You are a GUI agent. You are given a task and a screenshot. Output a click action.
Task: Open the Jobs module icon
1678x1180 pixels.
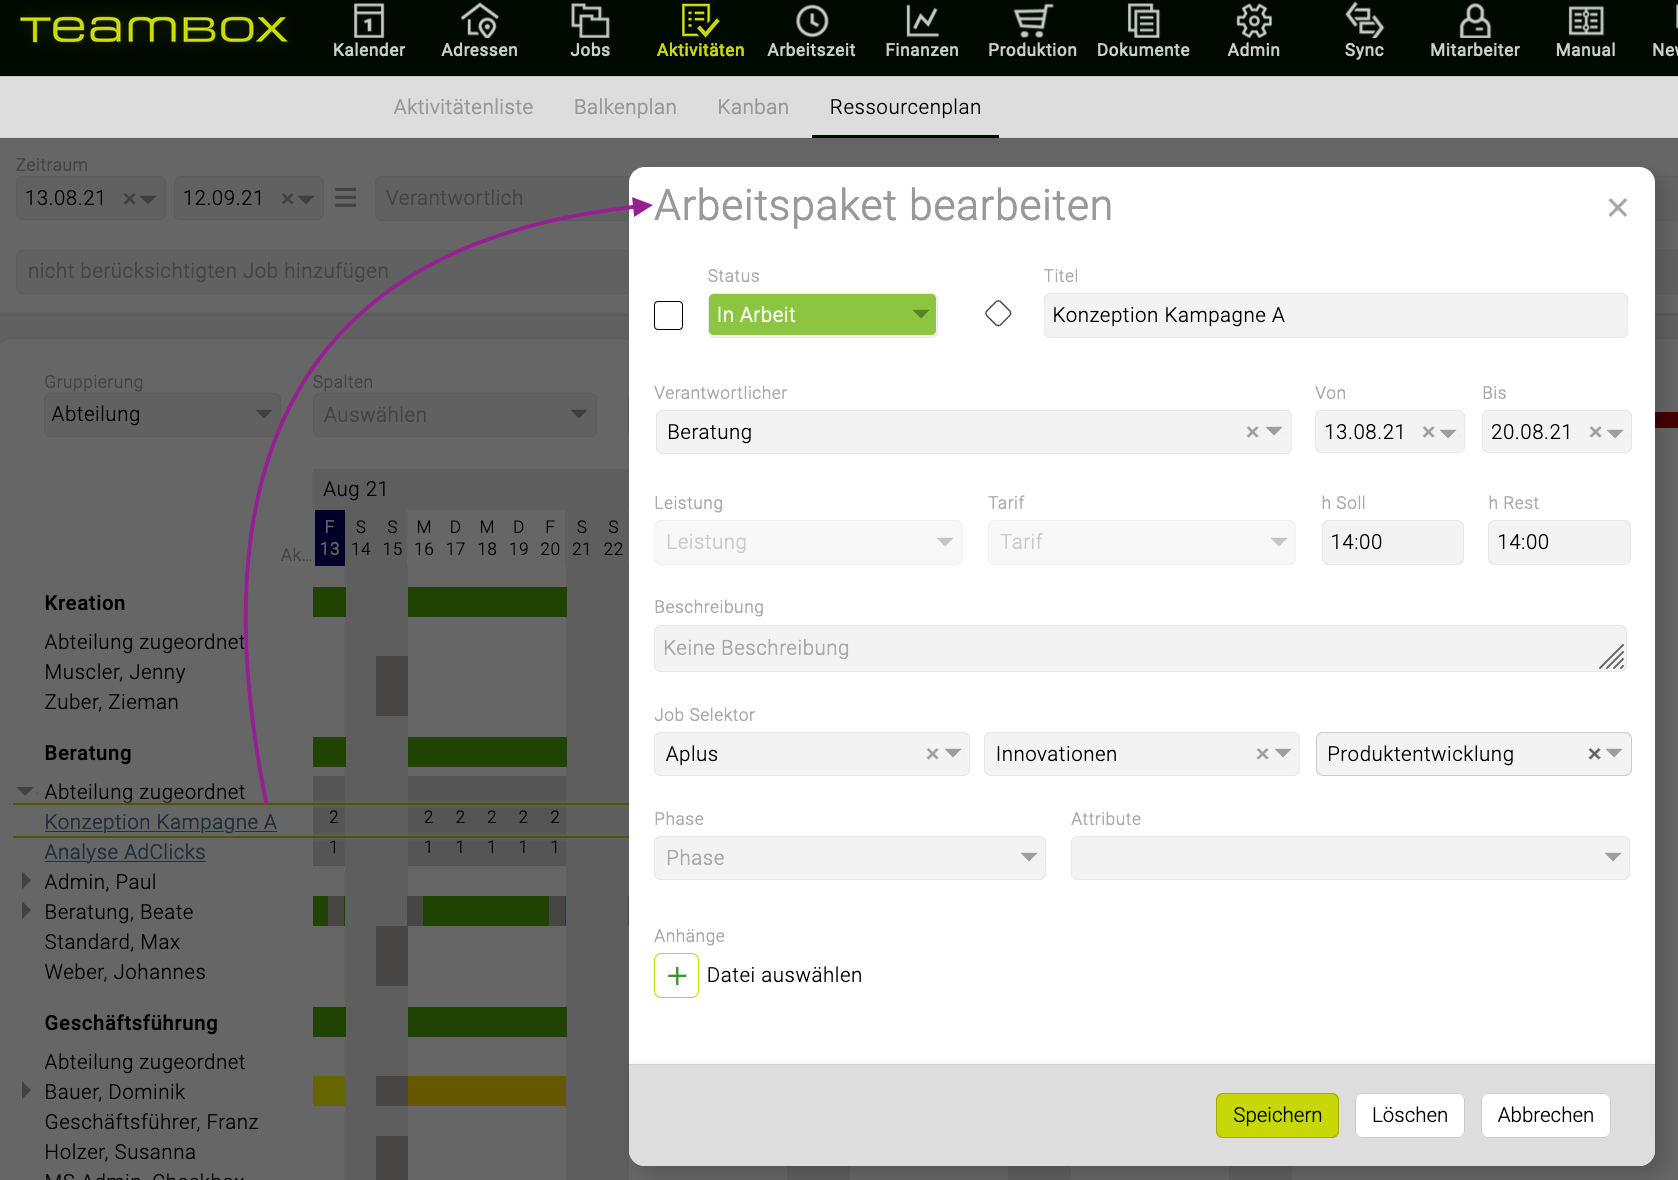[x=589, y=22]
